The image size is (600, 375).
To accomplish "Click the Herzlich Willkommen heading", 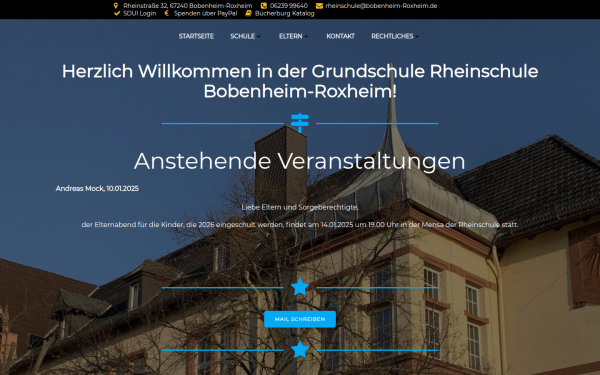I will (x=300, y=81).
